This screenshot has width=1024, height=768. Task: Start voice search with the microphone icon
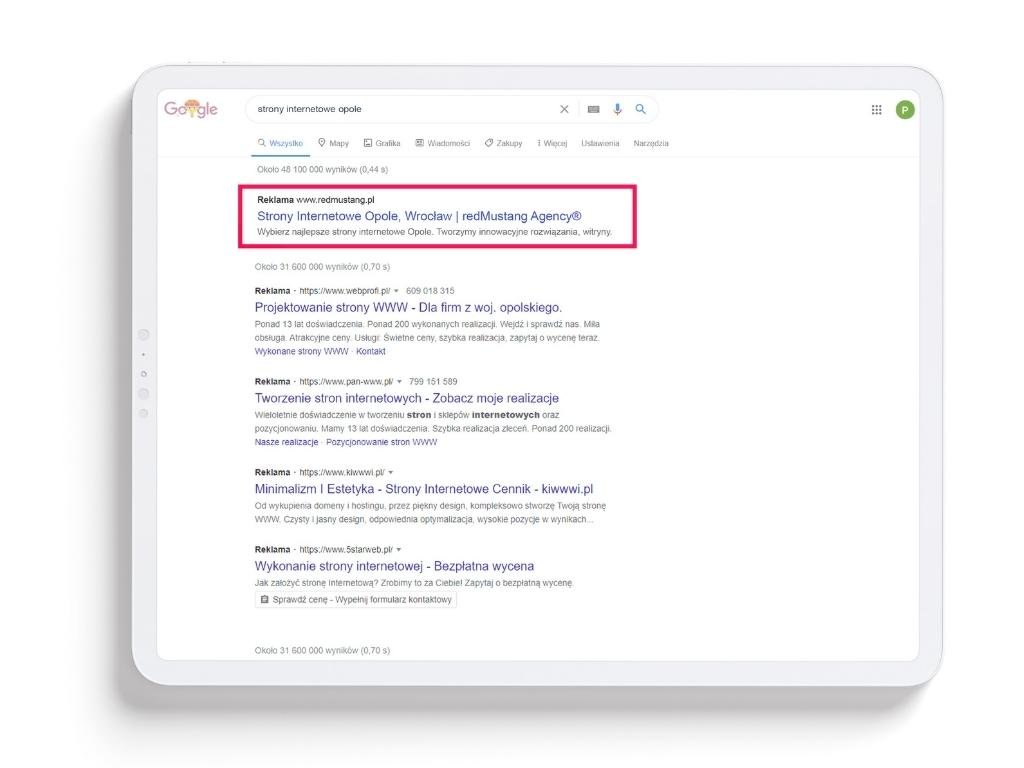click(x=617, y=109)
